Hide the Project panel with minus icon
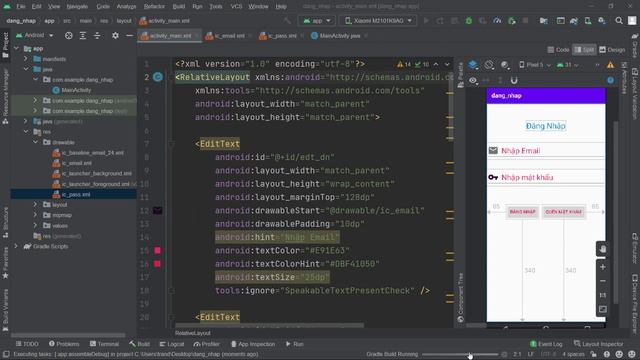This screenshot has width=640, height=360. click(129, 36)
